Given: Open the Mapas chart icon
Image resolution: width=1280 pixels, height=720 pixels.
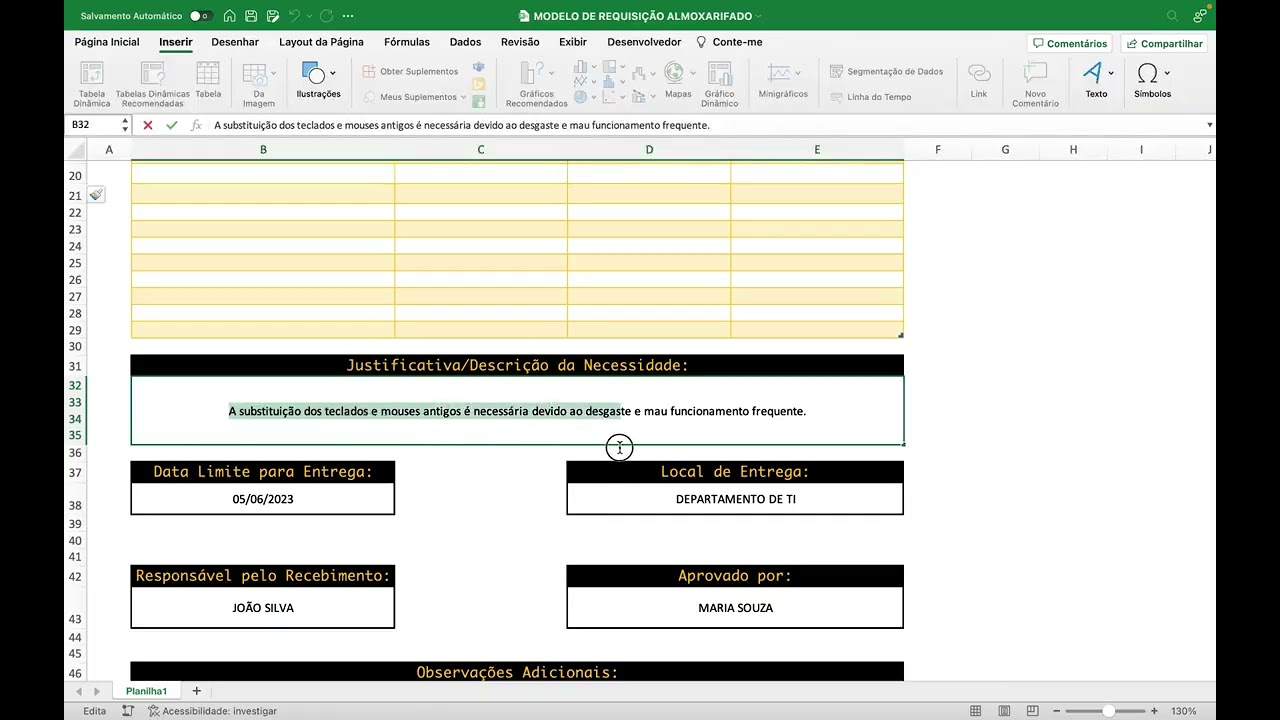Looking at the screenshot, I should (678, 80).
